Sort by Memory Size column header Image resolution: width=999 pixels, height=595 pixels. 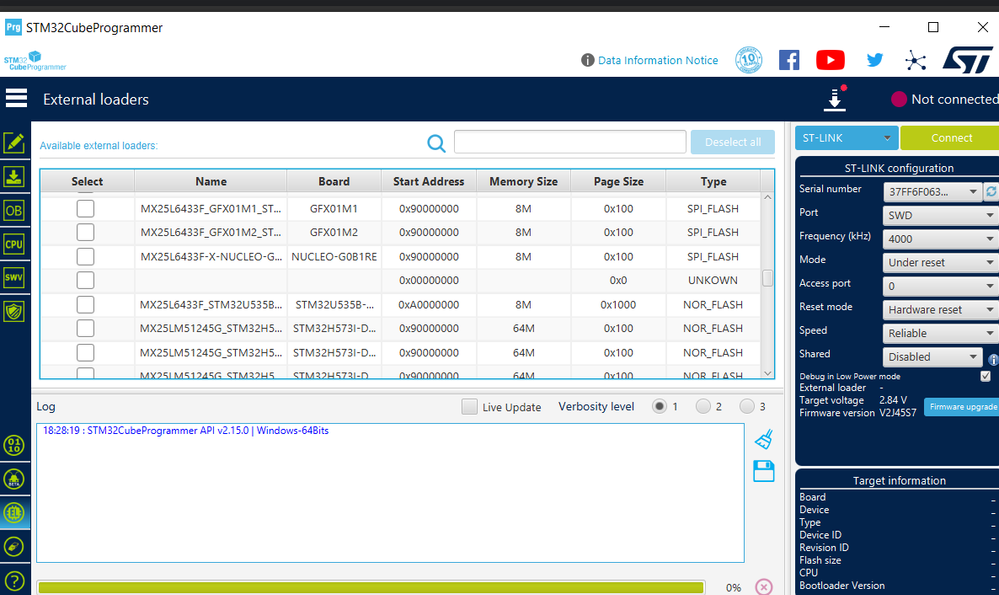point(523,182)
